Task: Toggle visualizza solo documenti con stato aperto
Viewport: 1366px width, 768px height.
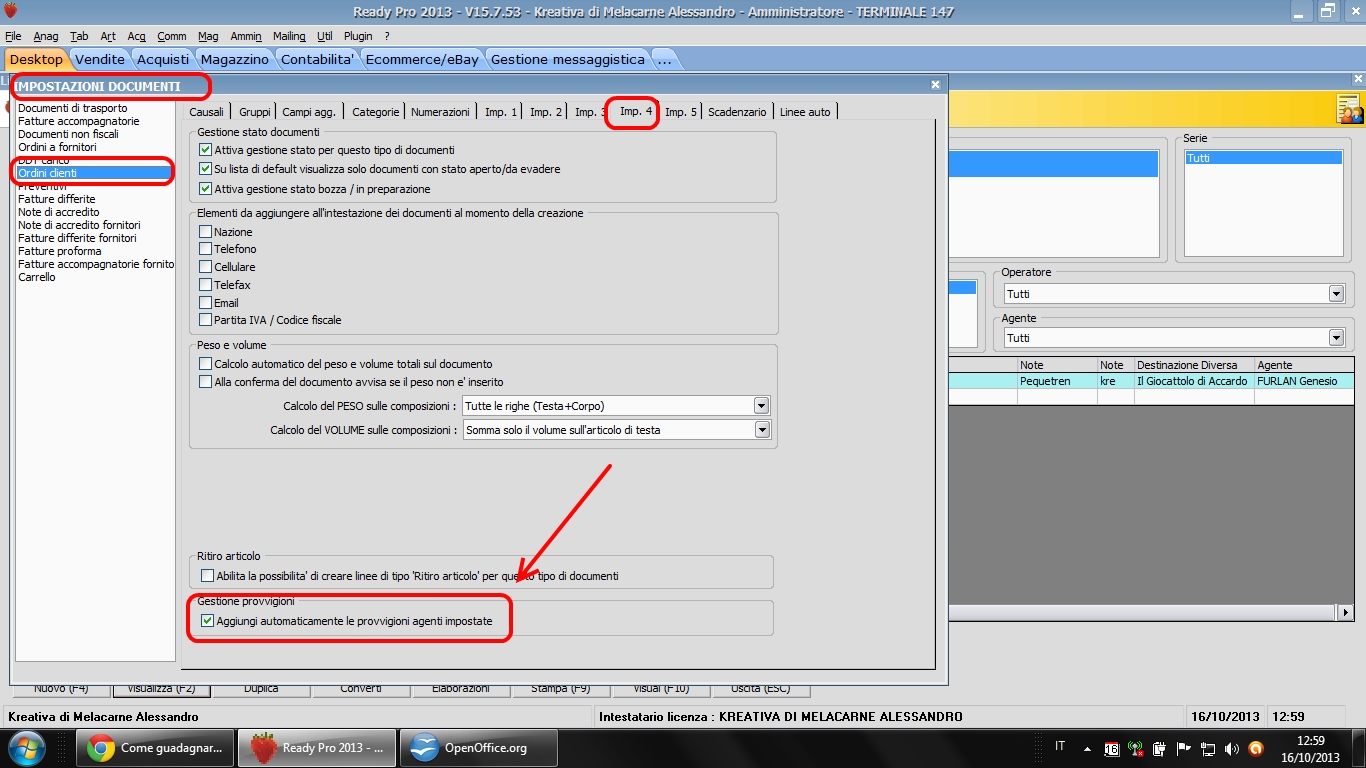Action: (x=205, y=169)
